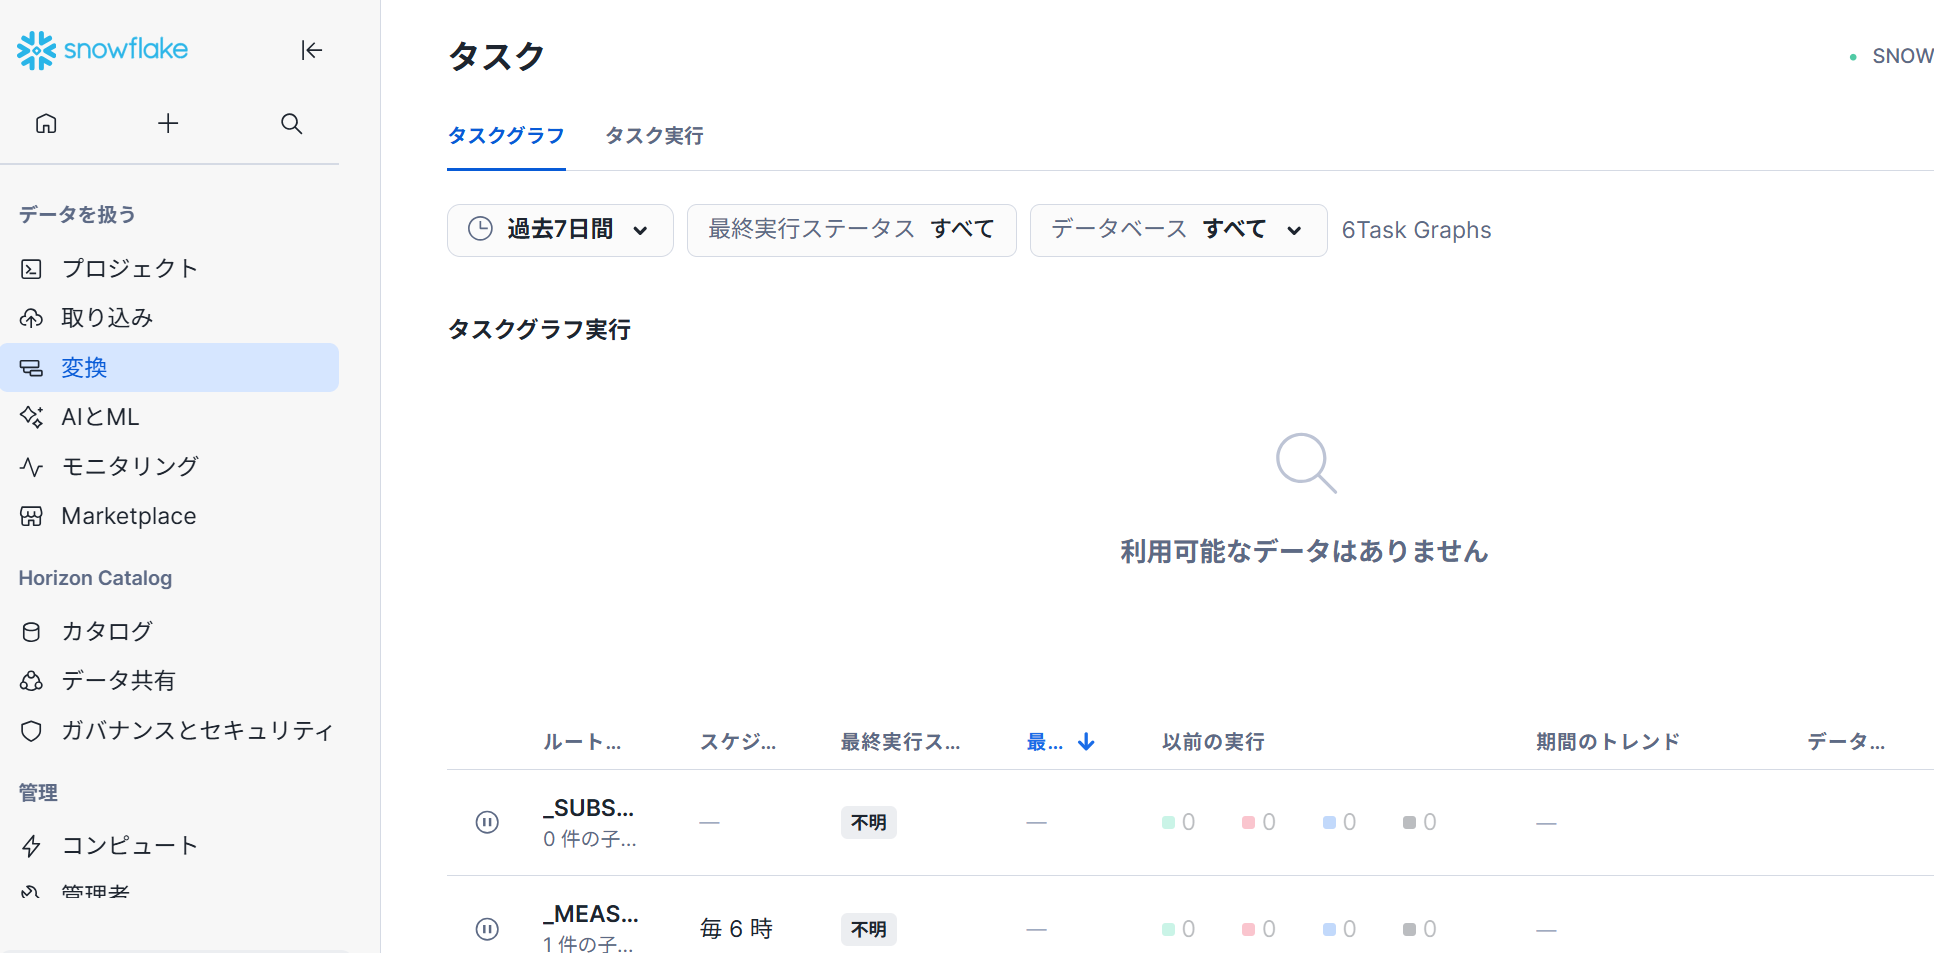Viewport: 1934px width, 953px height.
Task: Sort by ルート... column header
Action: coord(582,742)
